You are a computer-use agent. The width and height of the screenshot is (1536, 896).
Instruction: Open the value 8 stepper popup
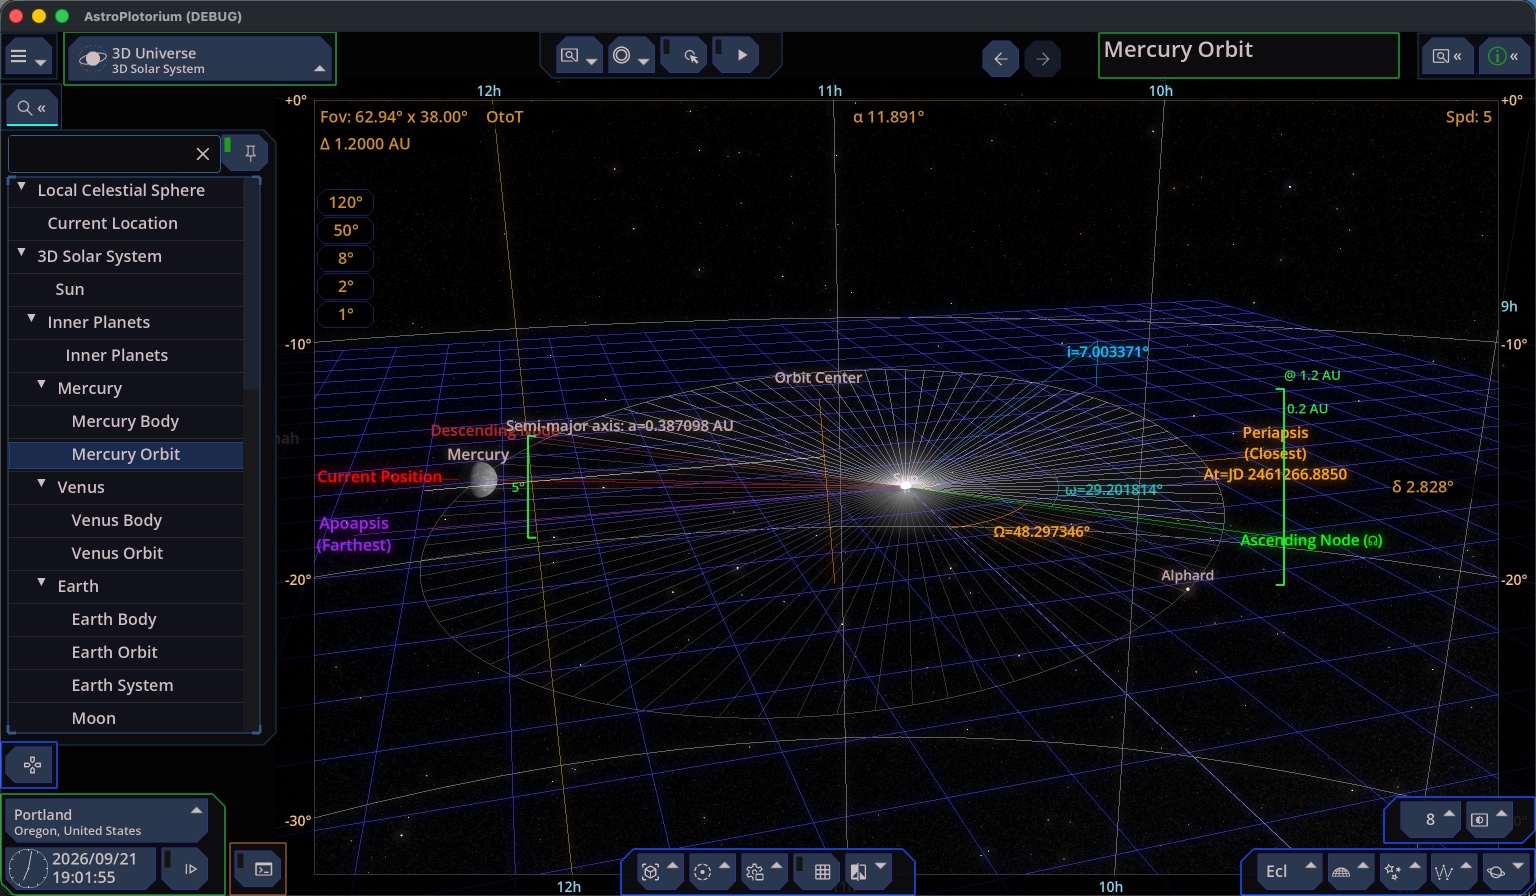(1430, 820)
